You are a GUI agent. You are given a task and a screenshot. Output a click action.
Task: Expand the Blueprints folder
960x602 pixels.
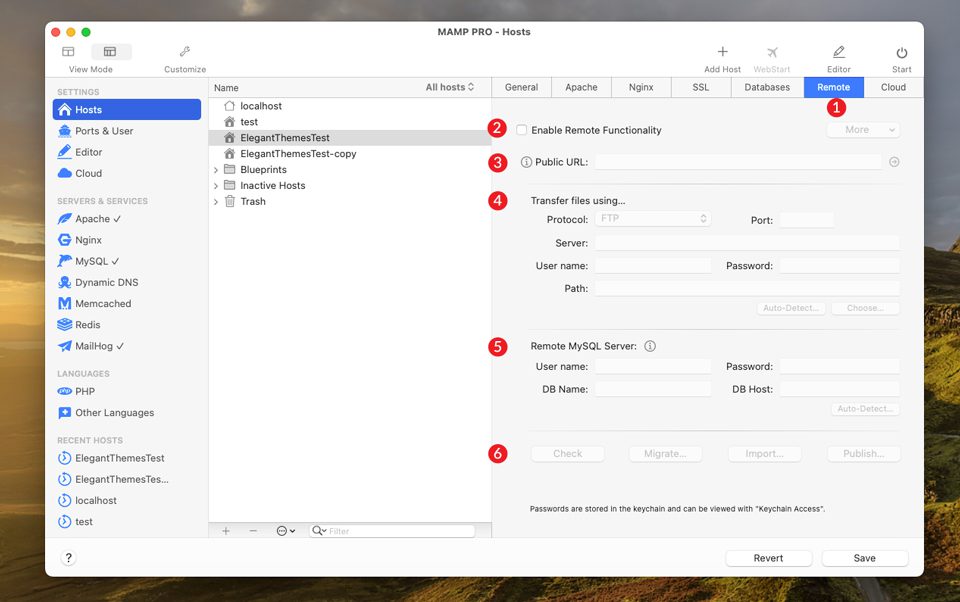216,170
